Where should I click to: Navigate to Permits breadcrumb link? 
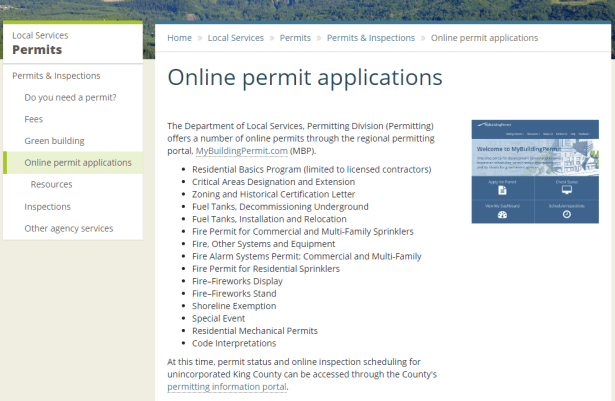(295, 38)
